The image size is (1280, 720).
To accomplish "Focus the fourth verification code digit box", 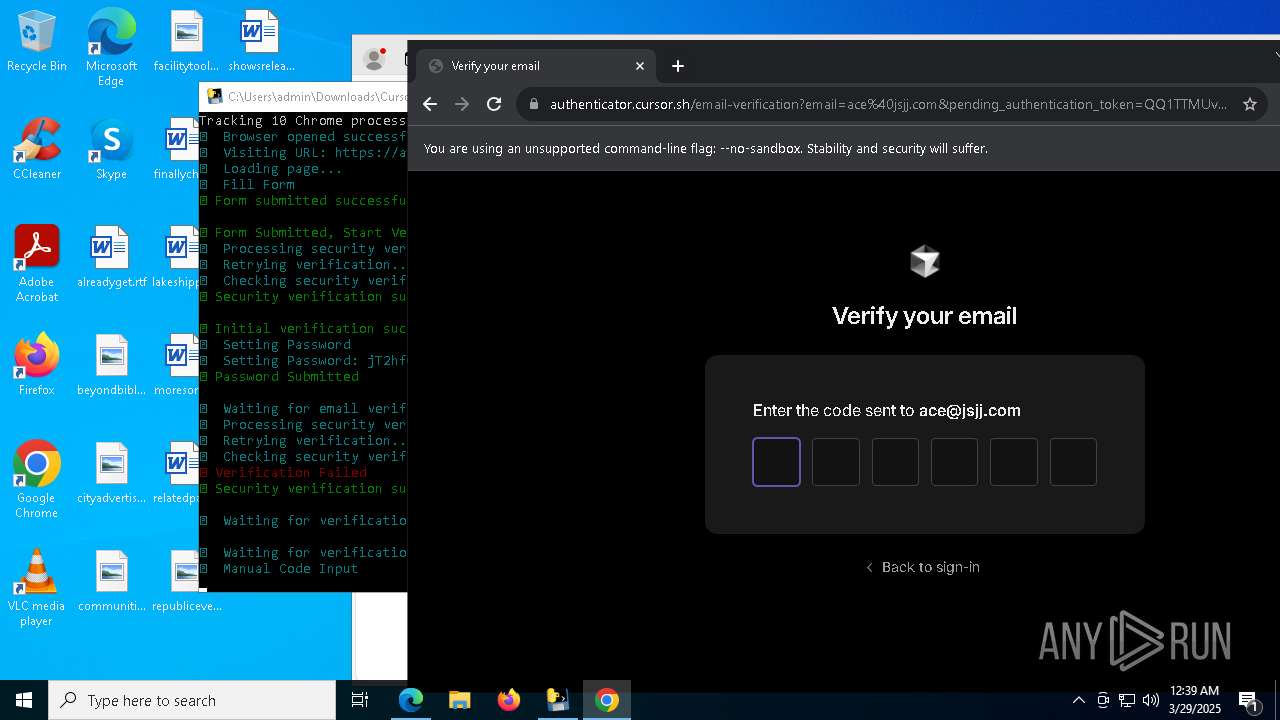I will point(955,462).
